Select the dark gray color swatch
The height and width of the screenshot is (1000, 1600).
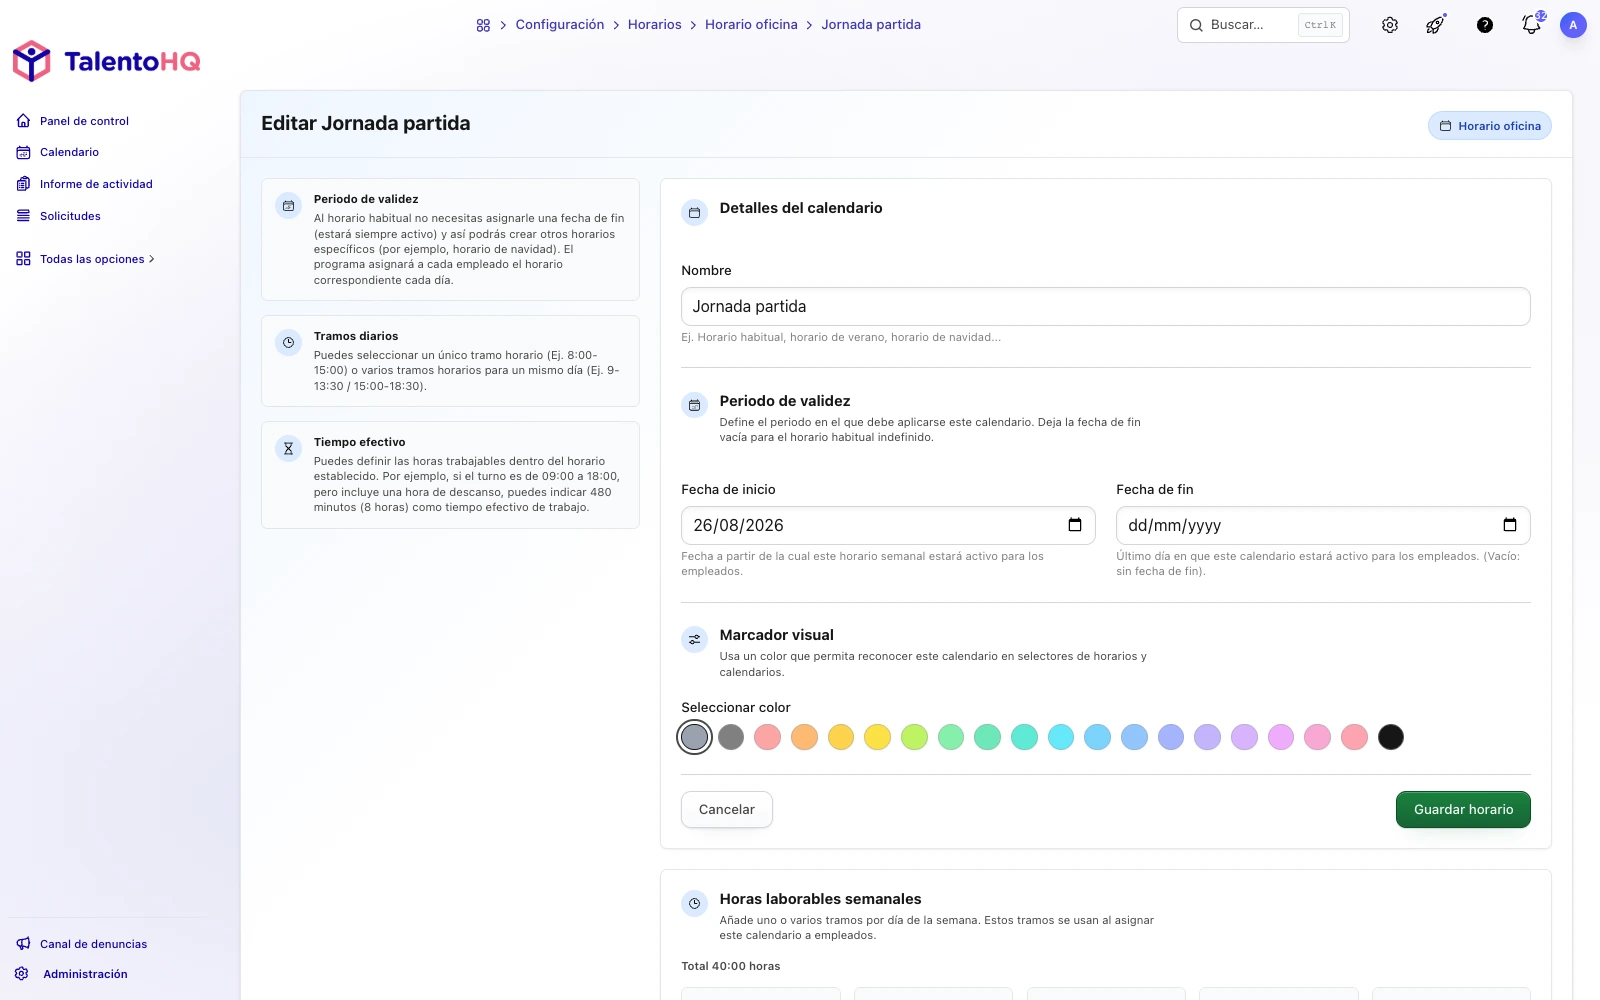click(x=731, y=737)
